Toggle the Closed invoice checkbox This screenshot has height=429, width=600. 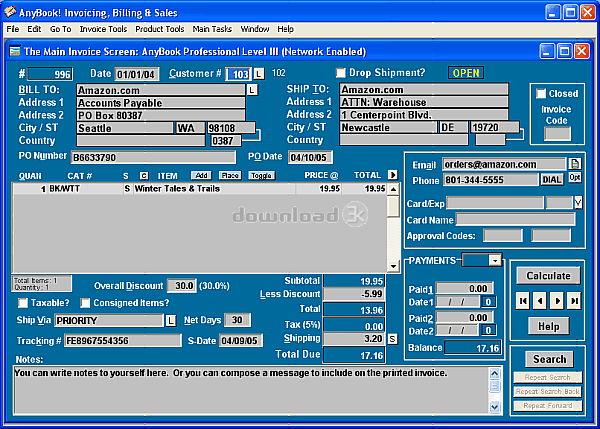click(x=541, y=94)
